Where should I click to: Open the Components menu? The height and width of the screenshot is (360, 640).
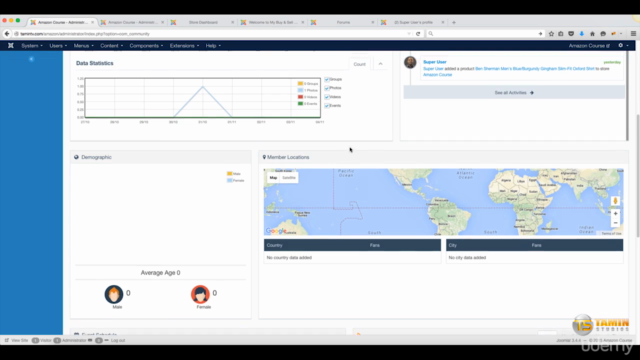pos(146,46)
